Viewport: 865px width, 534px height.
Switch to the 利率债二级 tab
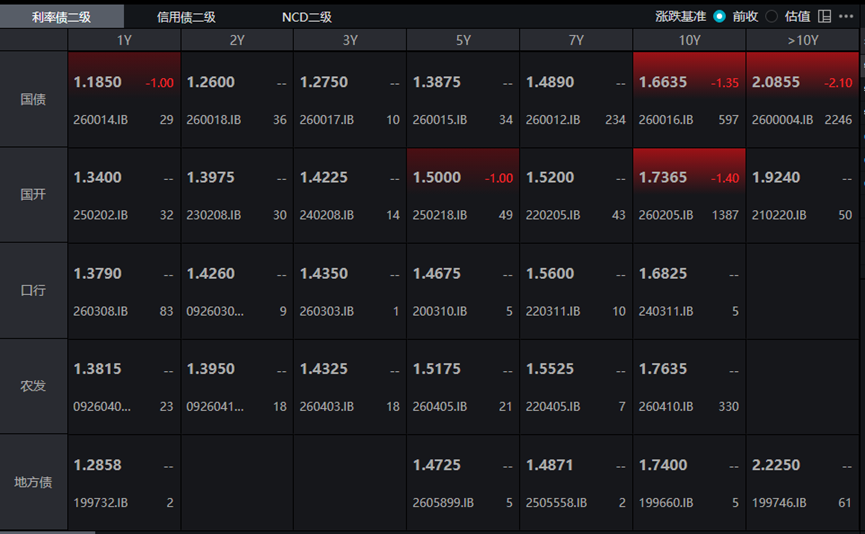click(61, 17)
